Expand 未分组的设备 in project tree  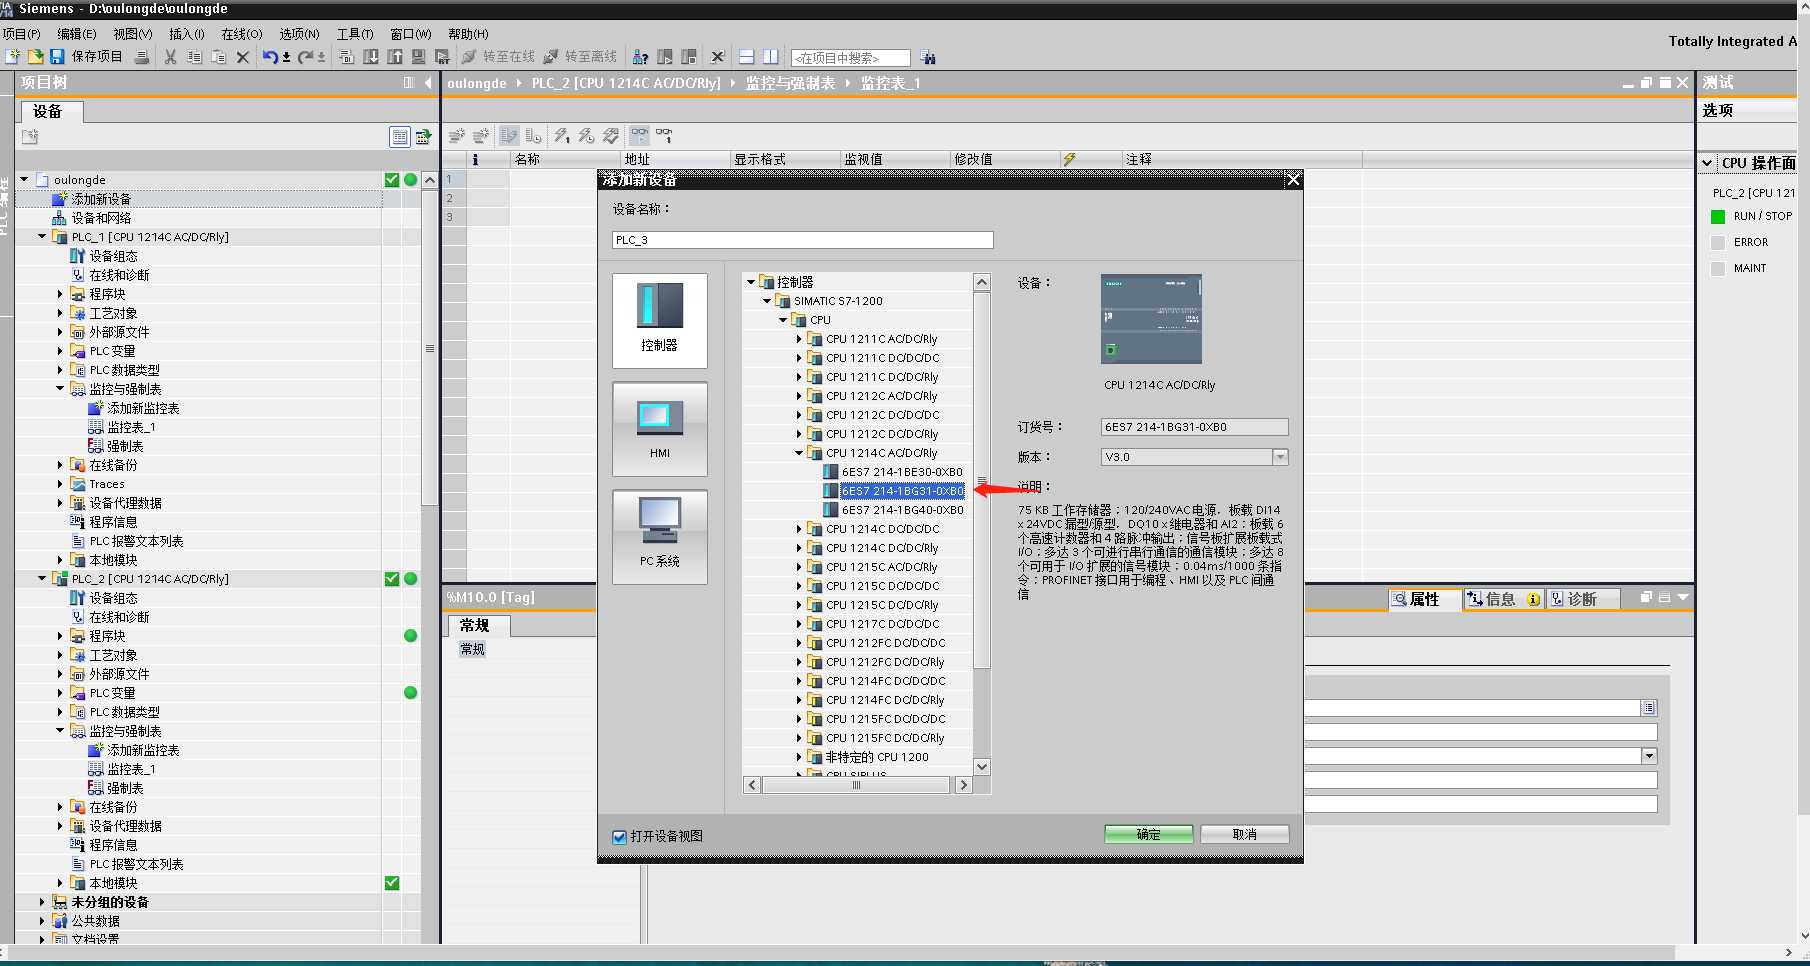pyautogui.click(x=42, y=902)
